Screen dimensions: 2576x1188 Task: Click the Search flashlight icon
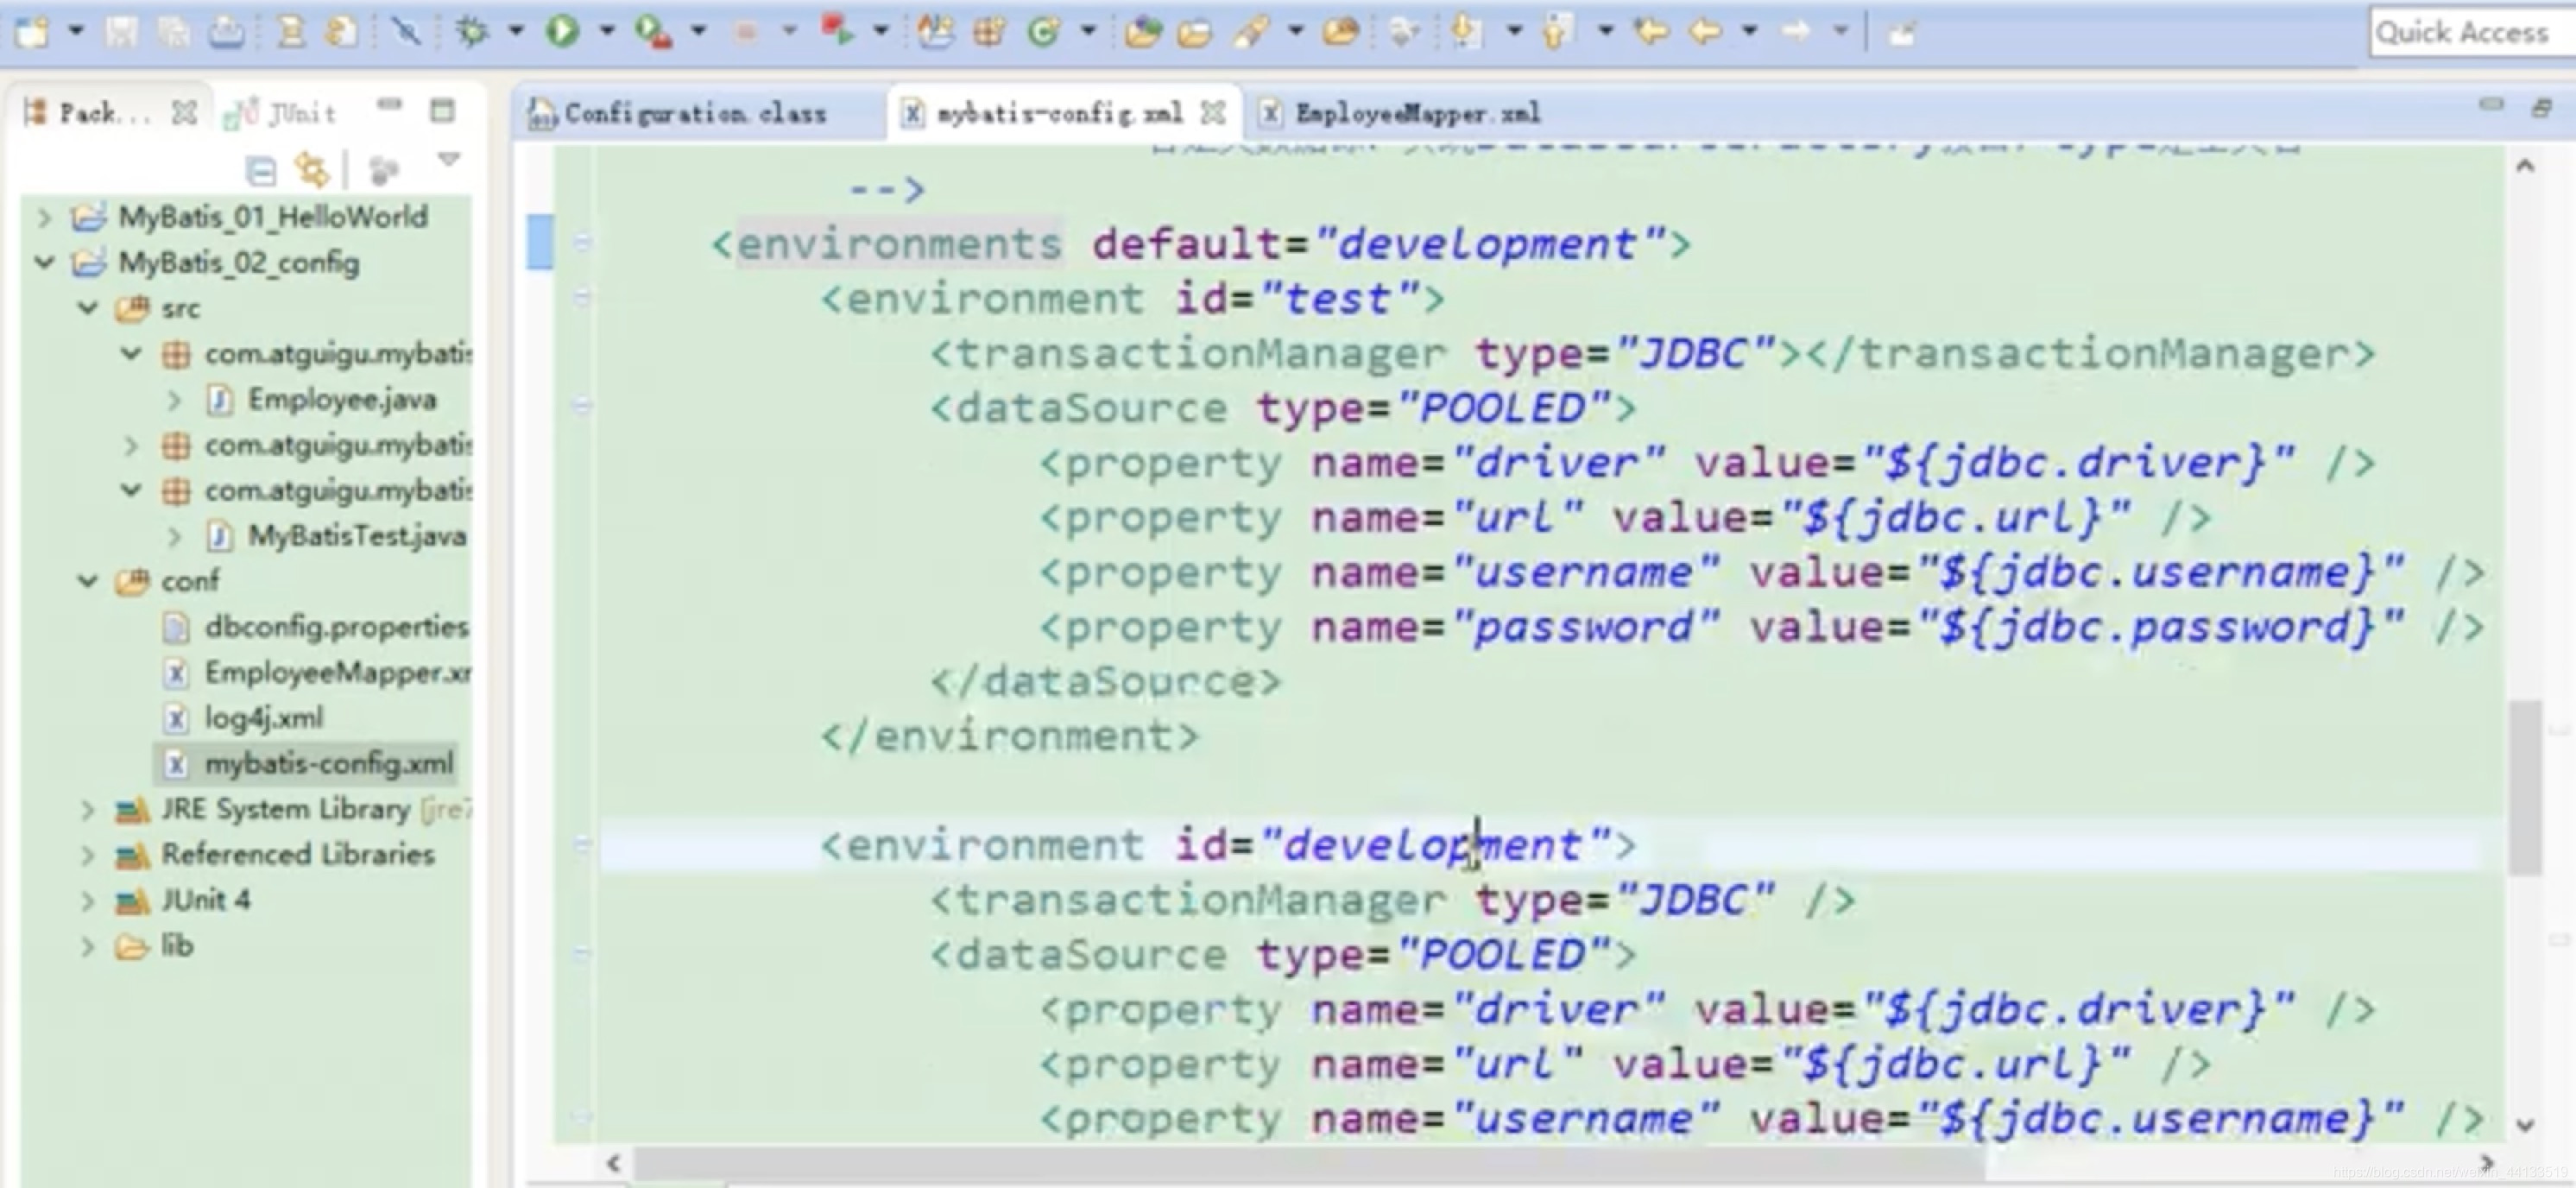click(1251, 32)
